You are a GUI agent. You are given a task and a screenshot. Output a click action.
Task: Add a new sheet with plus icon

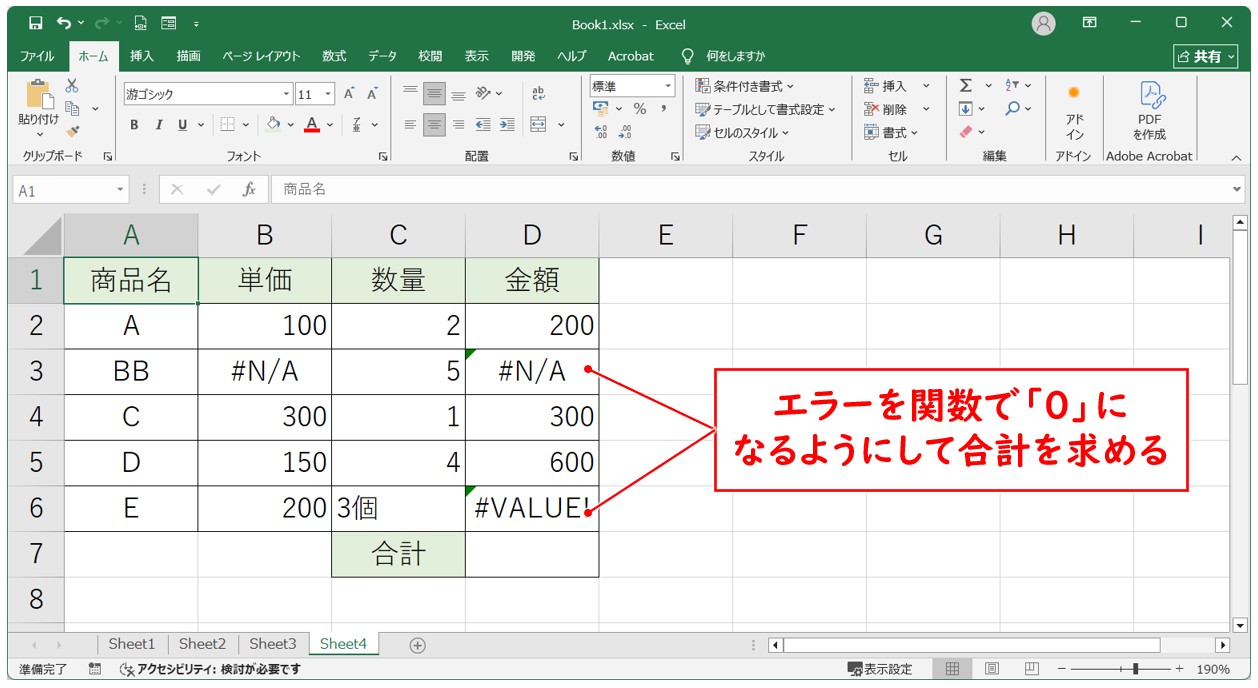(x=418, y=645)
